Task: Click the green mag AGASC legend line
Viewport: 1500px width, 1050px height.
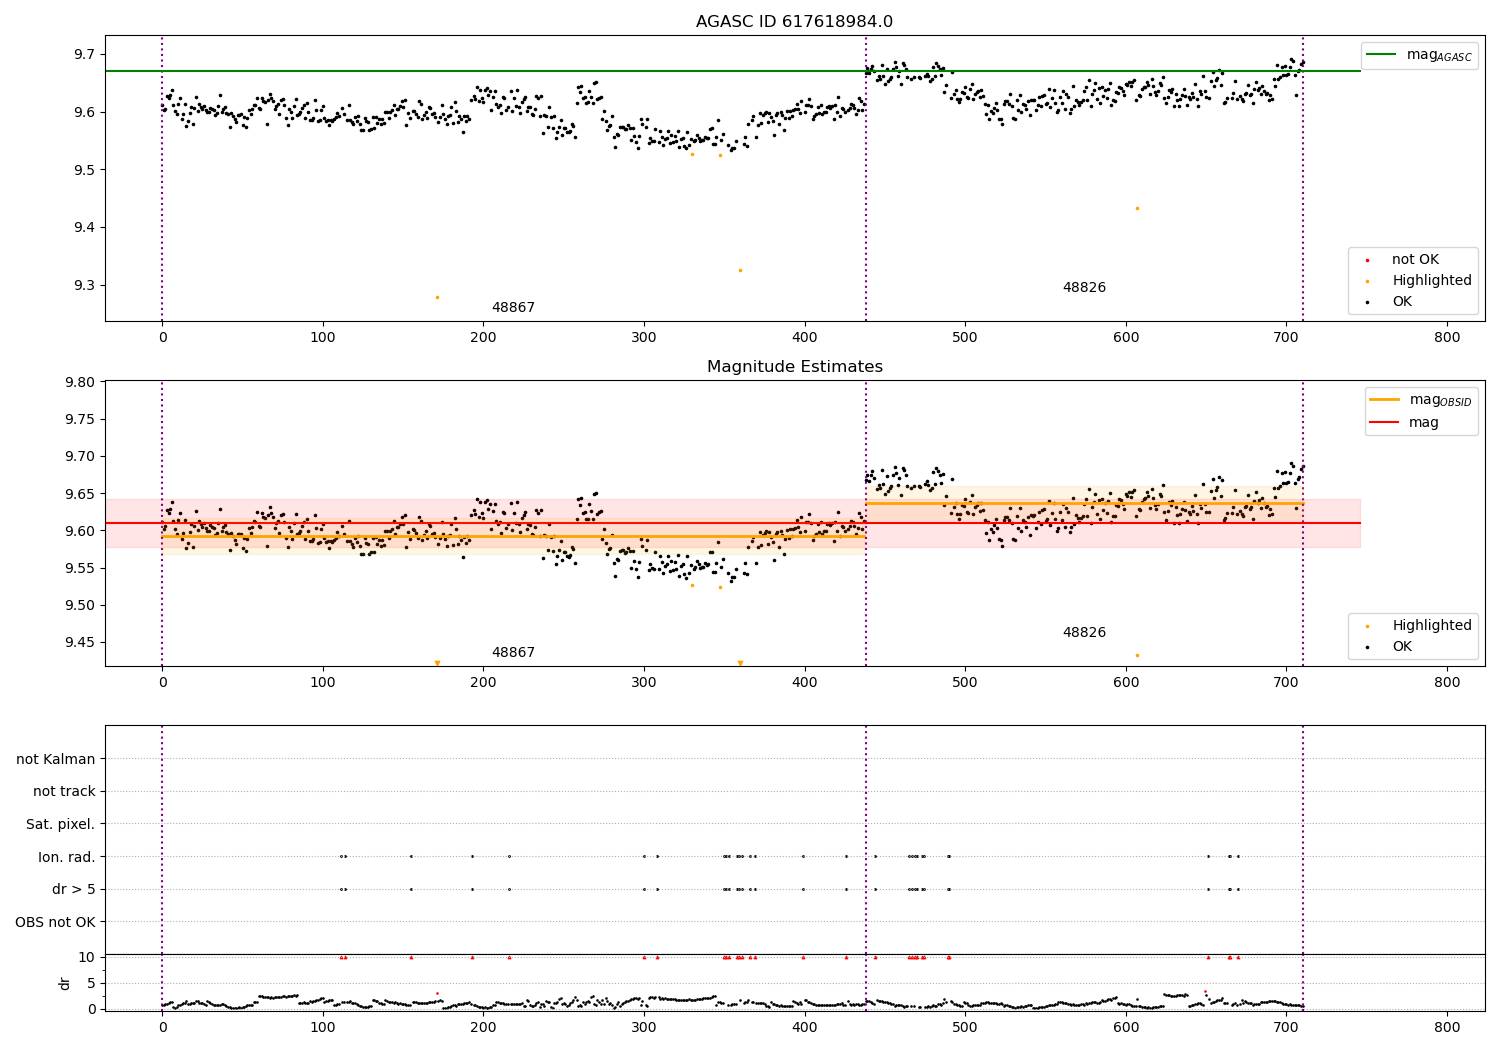Action: [1381, 55]
